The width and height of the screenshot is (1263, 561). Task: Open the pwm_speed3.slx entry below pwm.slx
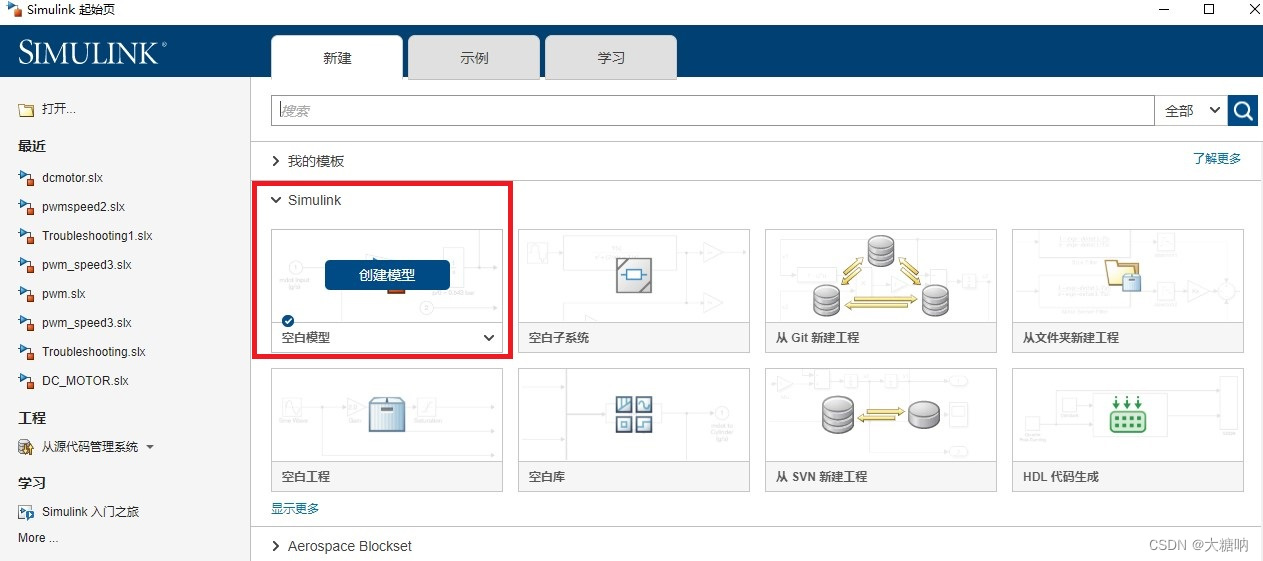87,323
